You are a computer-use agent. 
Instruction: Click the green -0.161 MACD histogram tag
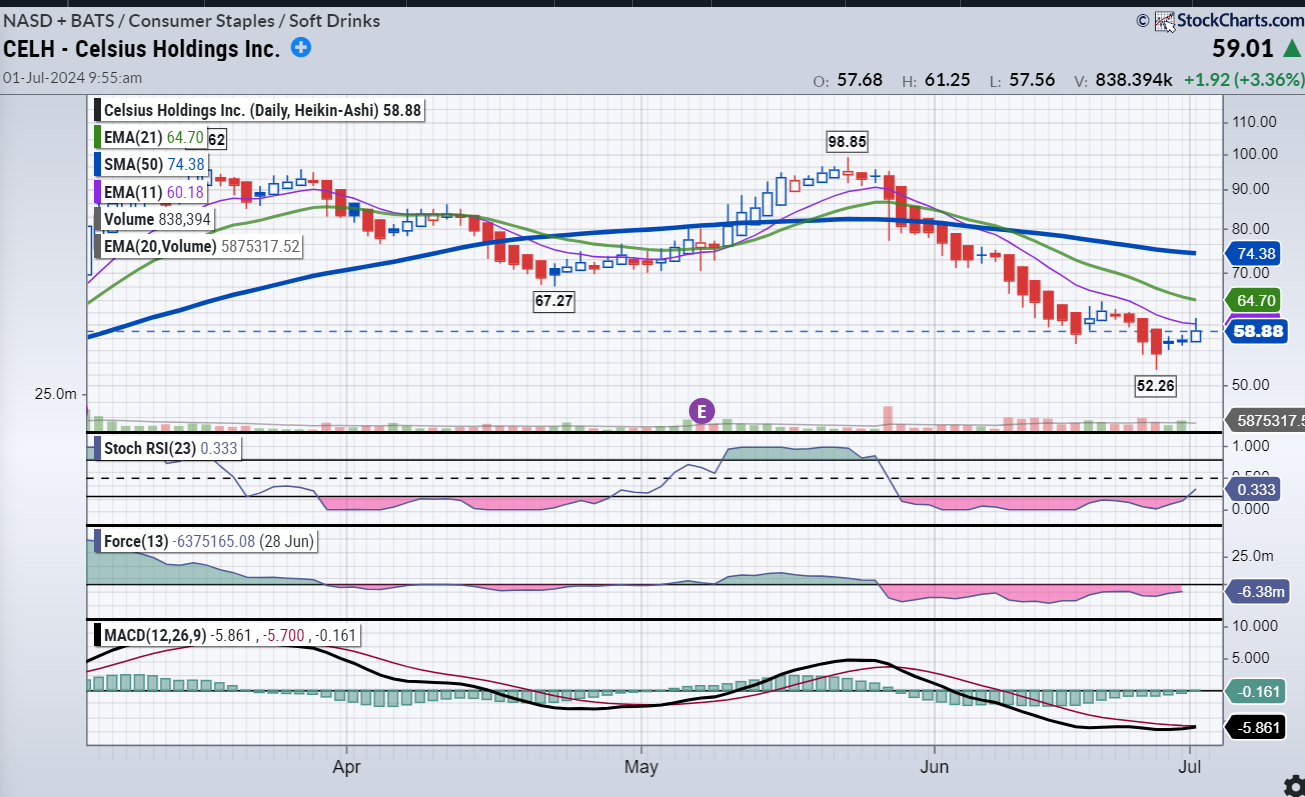tap(1254, 692)
